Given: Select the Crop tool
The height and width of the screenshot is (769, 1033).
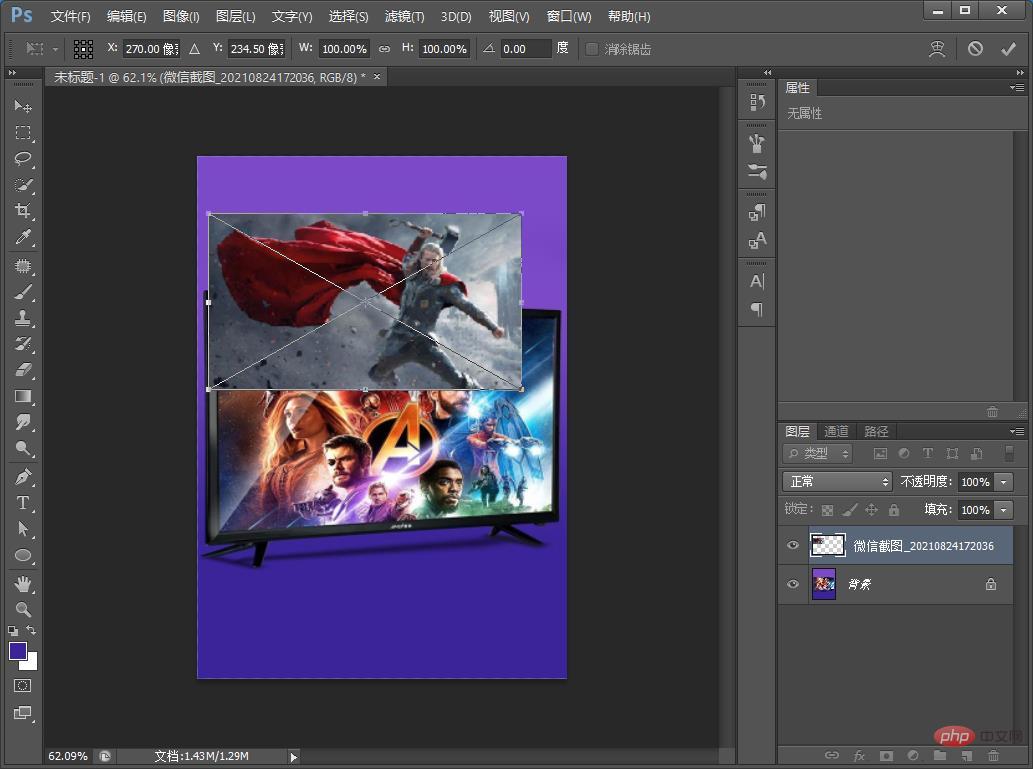Looking at the screenshot, I should pos(22,211).
